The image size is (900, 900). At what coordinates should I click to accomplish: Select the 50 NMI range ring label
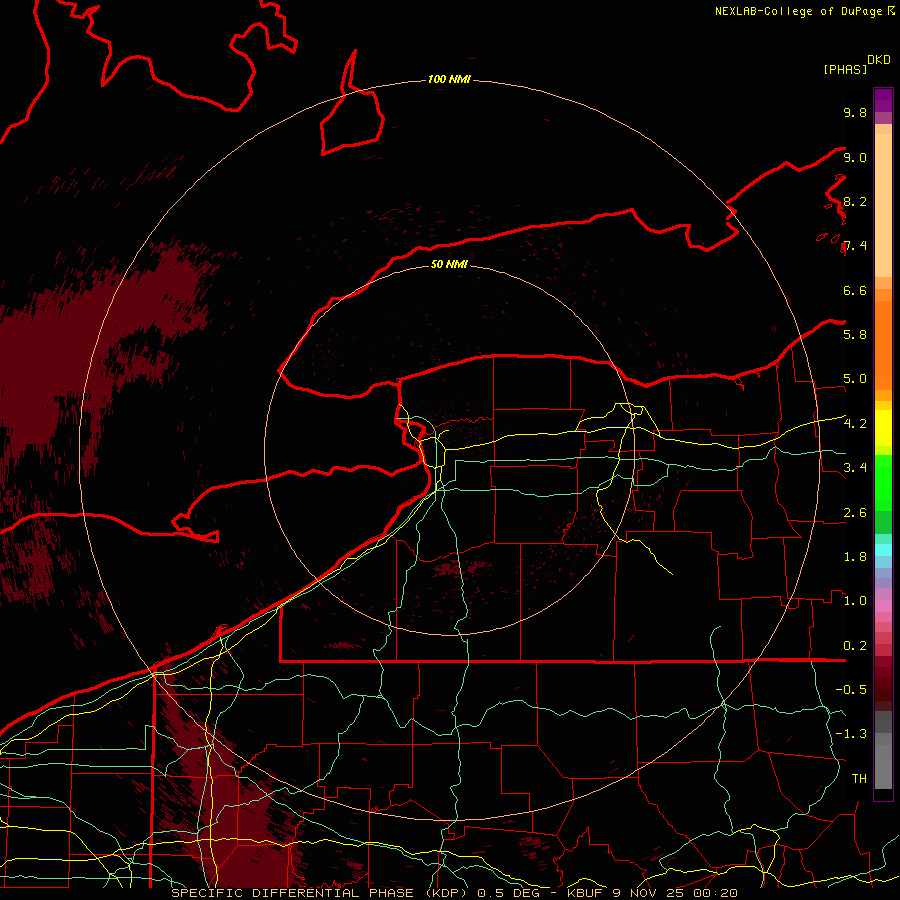click(x=449, y=264)
